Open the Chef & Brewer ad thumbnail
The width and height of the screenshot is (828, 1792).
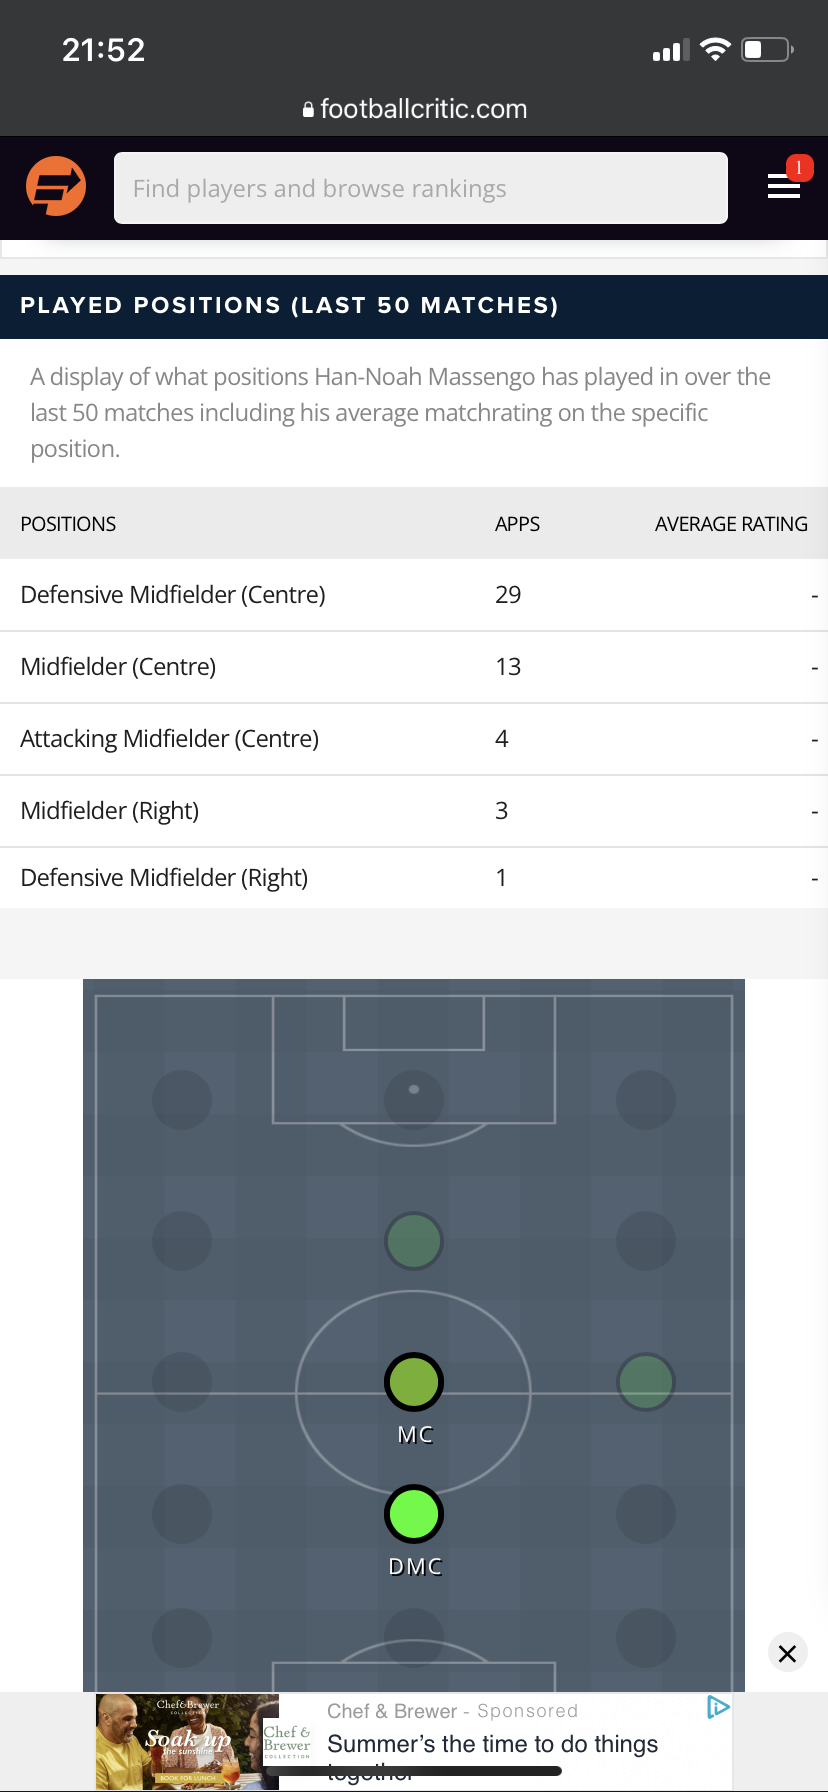tap(187, 1741)
